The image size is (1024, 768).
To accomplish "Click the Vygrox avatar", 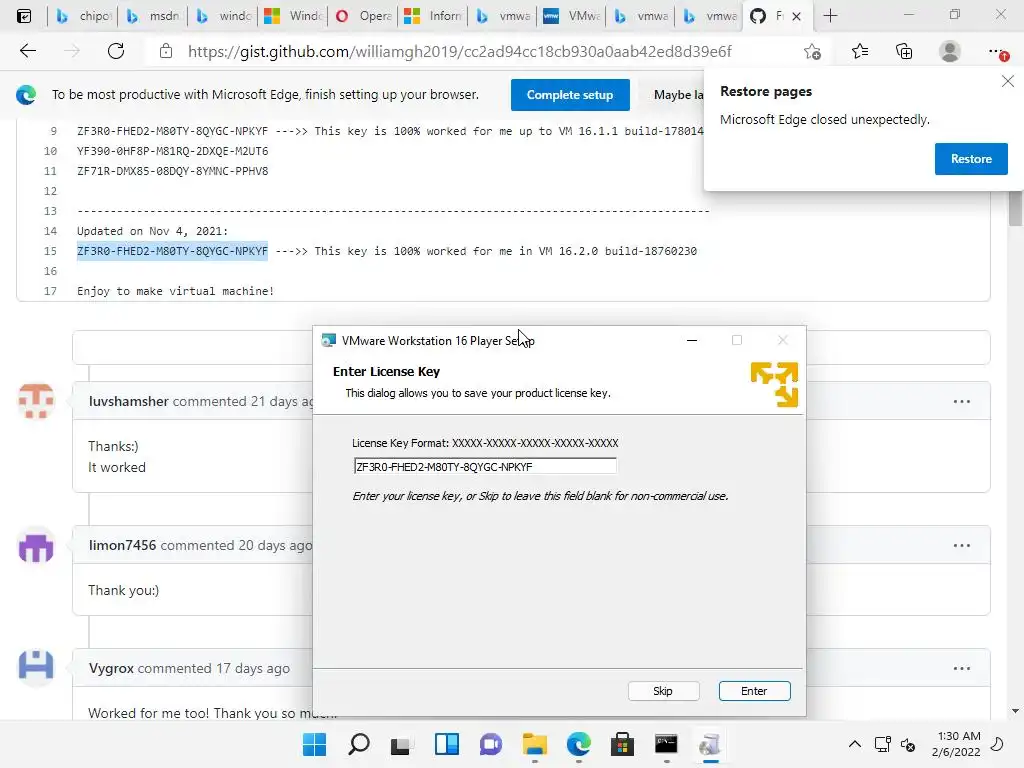I will click(36, 667).
